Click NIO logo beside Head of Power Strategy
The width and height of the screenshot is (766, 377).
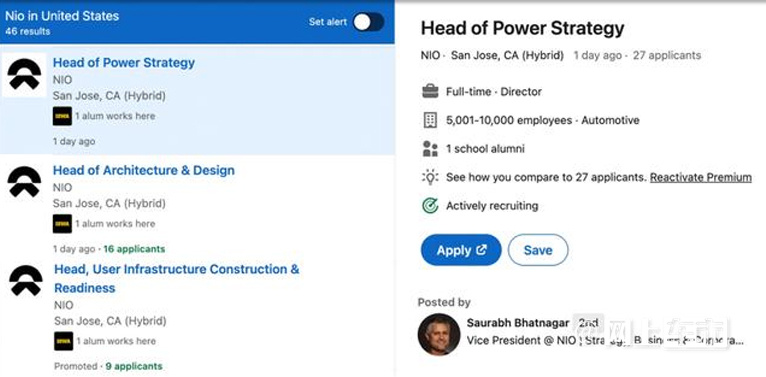[x=24, y=75]
